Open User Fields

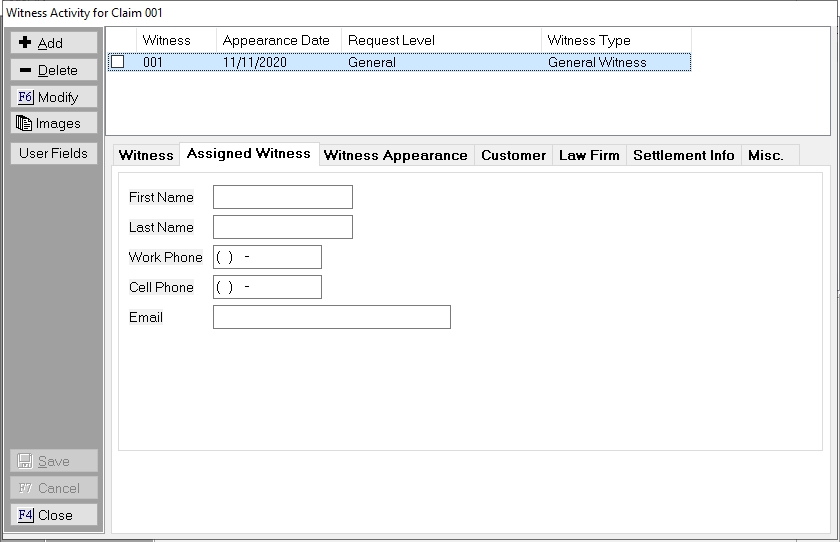(x=54, y=153)
